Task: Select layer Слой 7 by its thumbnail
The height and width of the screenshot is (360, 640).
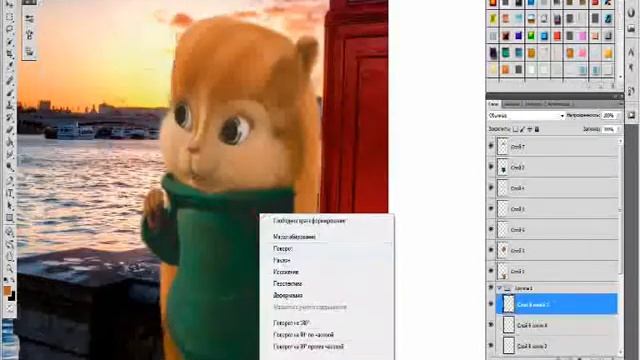Action: coord(502,146)
